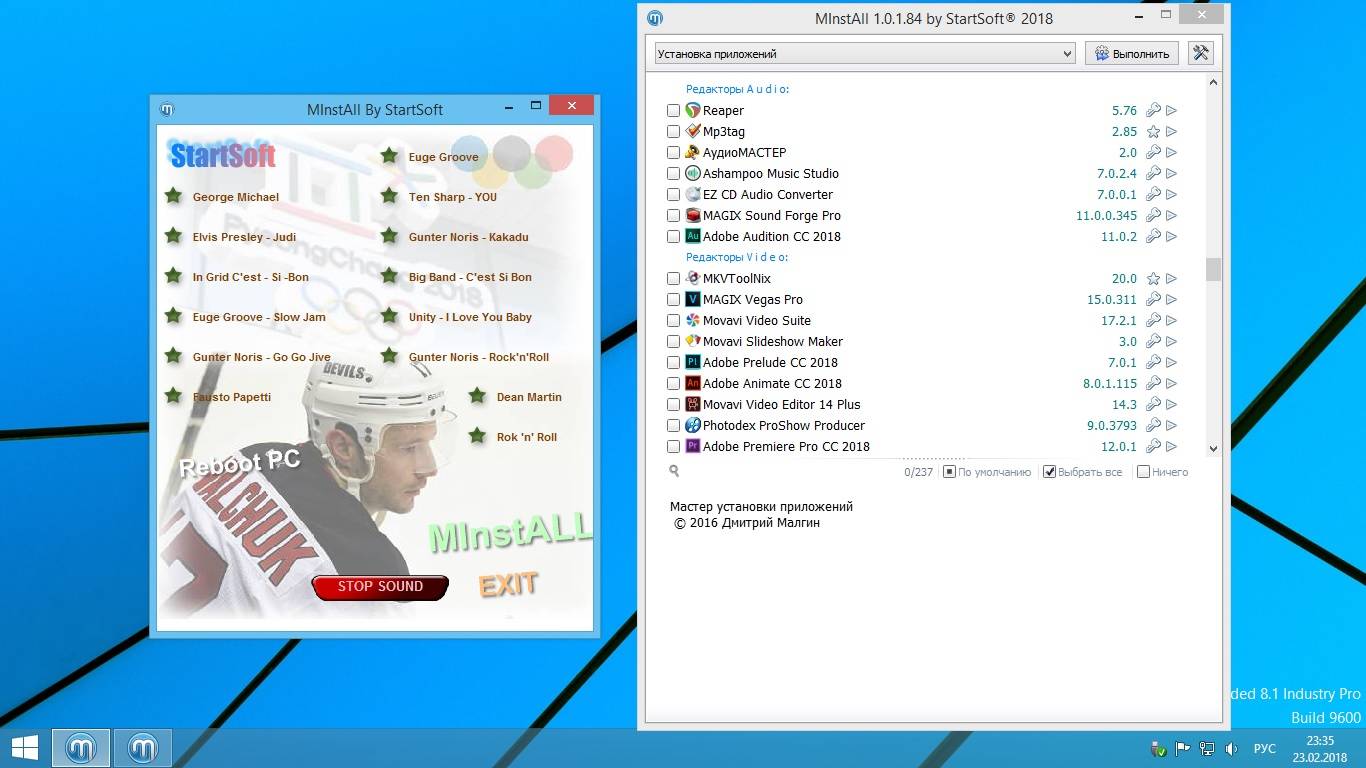Viewport: 1366px width, 768px height.
Task: Toggle the Выбрать все checkbox
Action: click(1050, 472)
